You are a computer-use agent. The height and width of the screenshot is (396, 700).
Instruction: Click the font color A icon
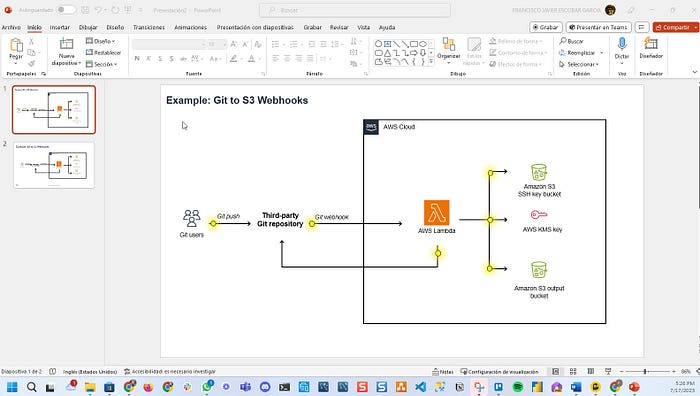(x=251, y=58)
